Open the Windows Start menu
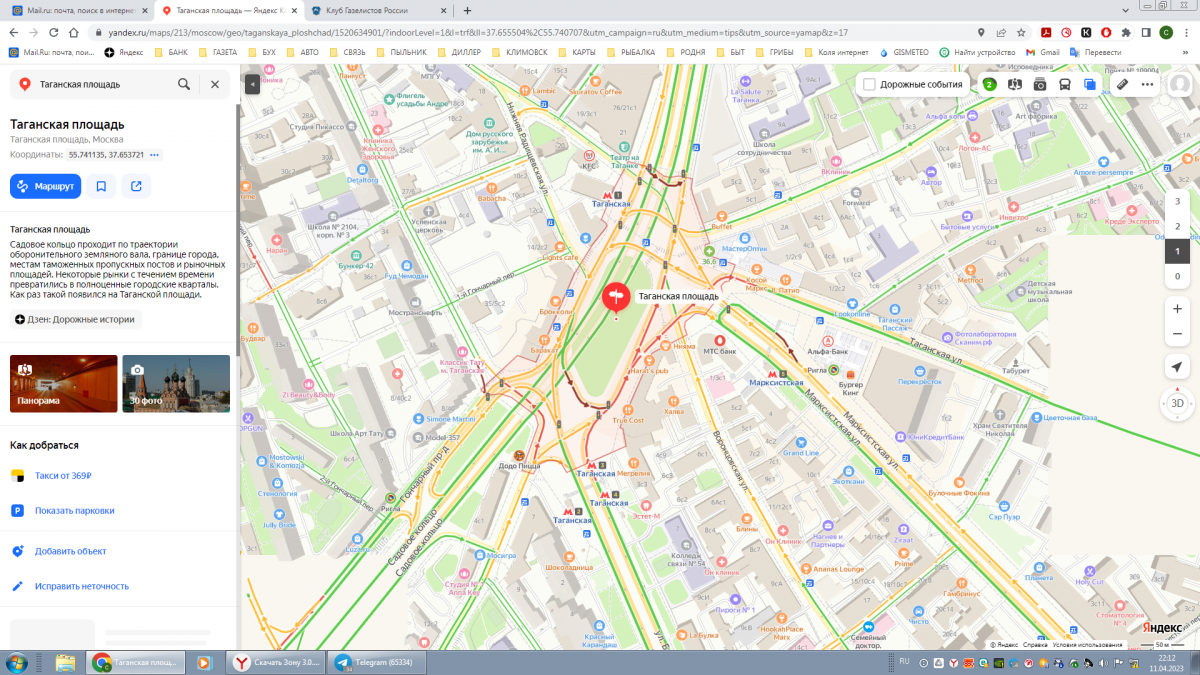 [x=17, y=662]
